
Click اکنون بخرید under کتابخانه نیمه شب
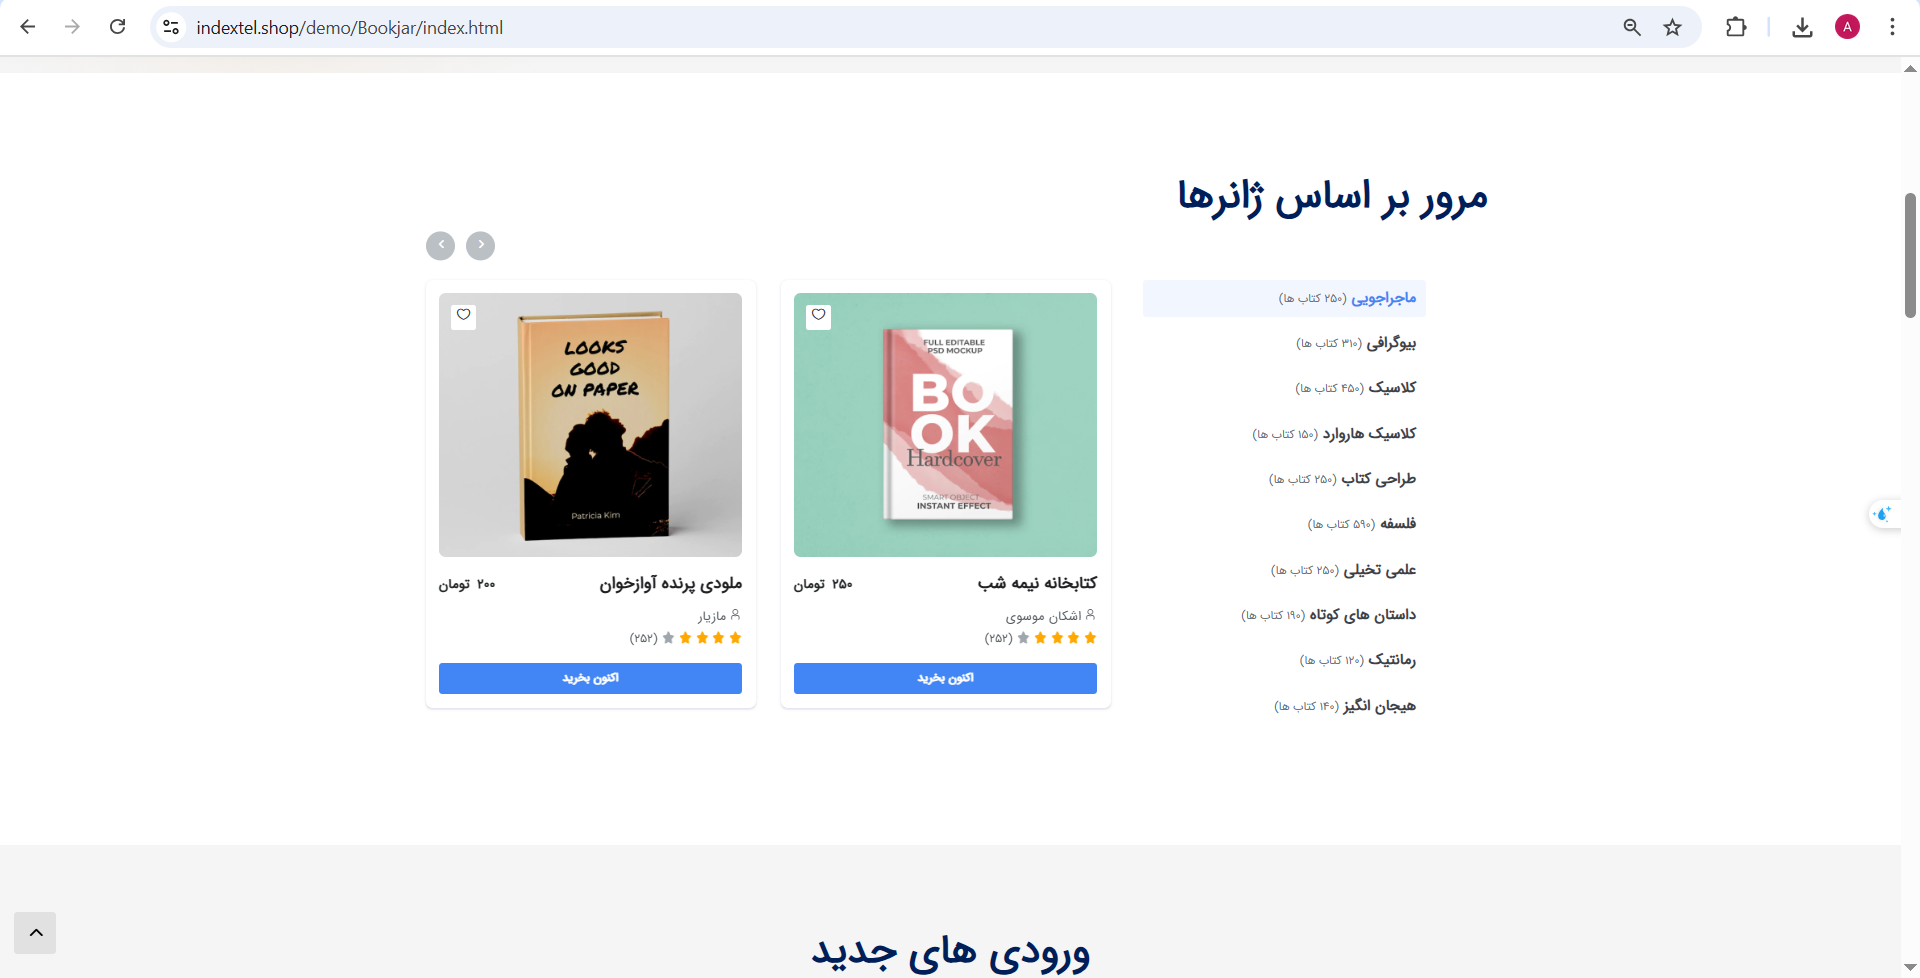tap(945, 678)
